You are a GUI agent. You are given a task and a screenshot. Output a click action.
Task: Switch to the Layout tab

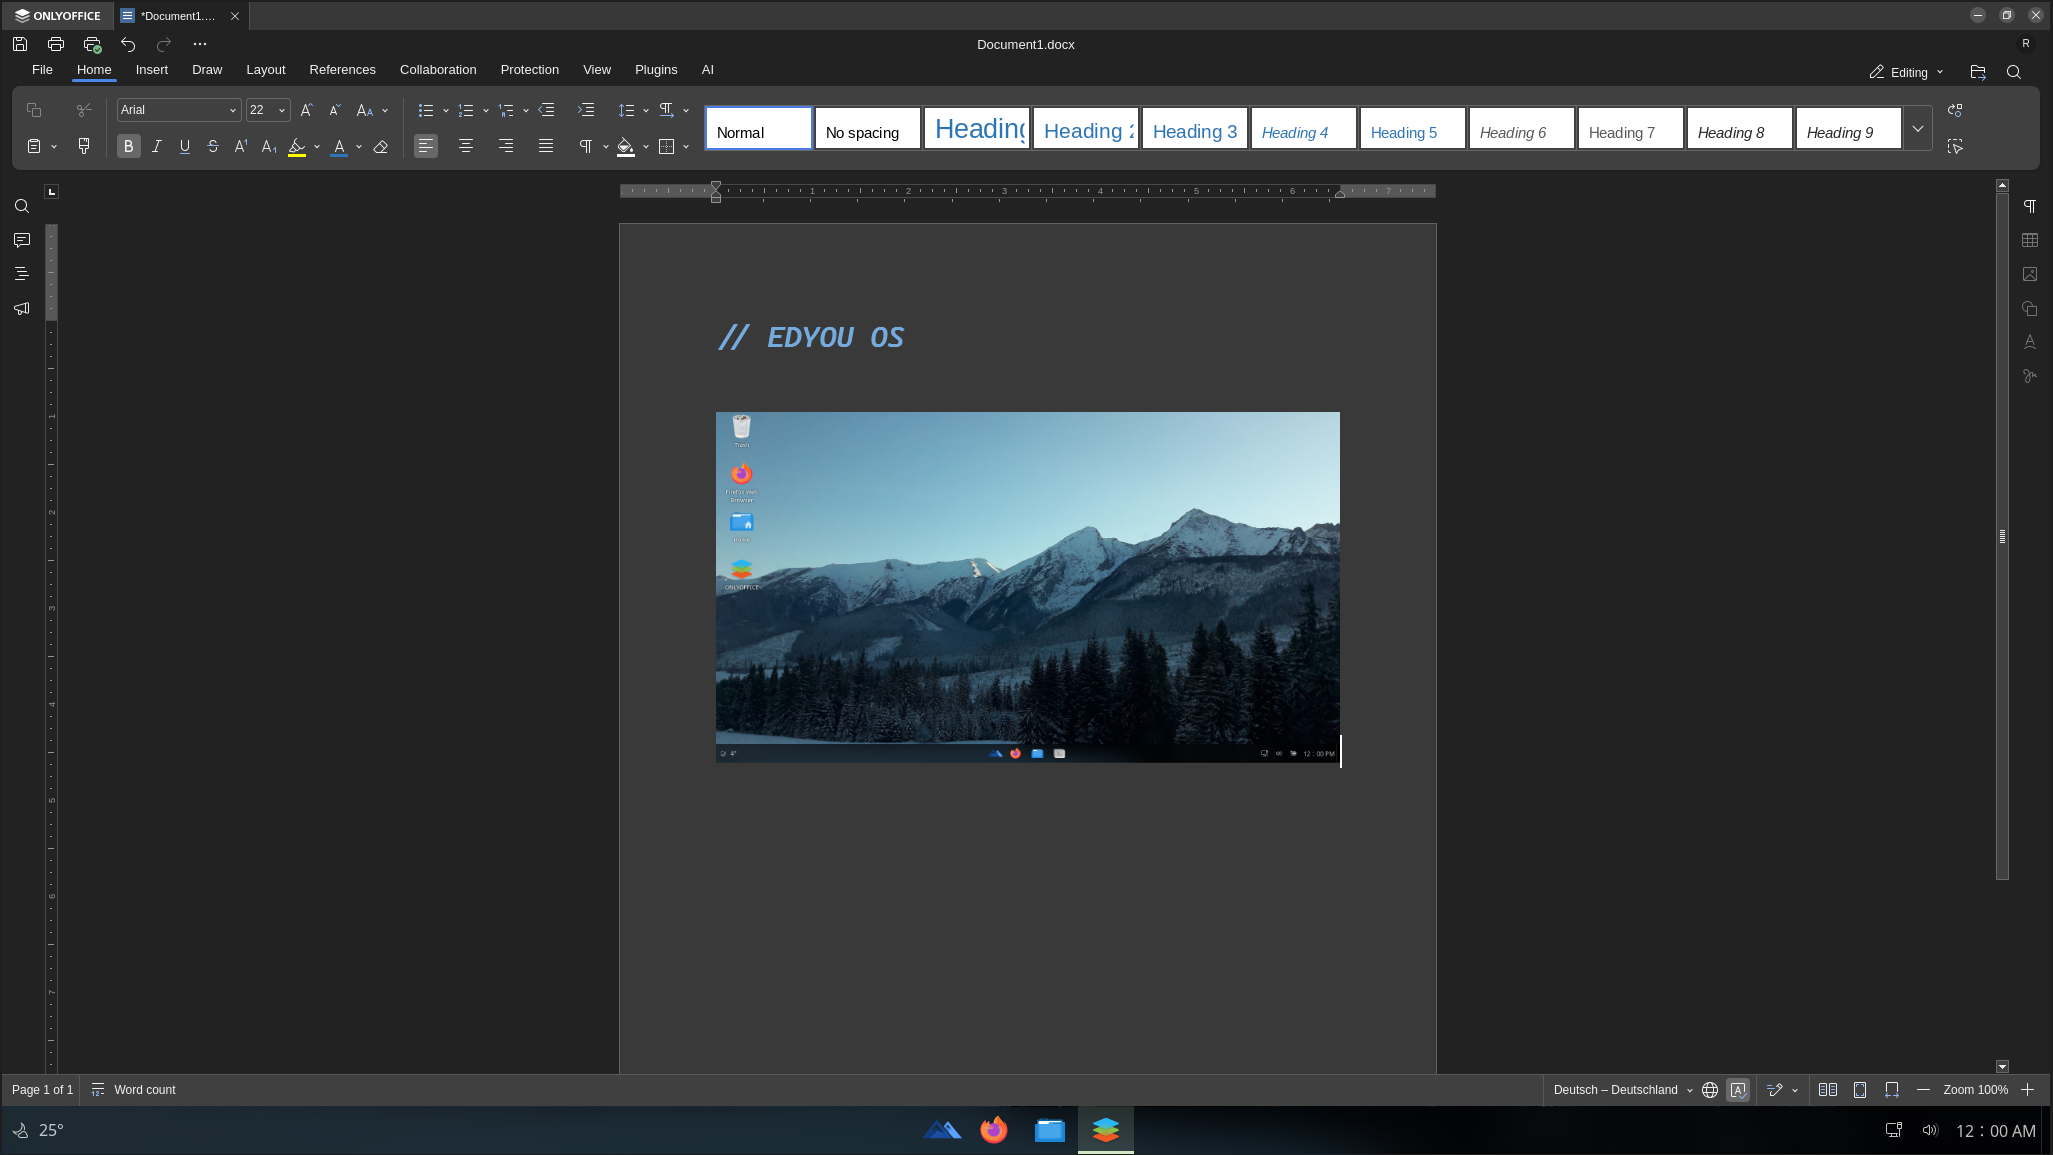click(266, 70)
